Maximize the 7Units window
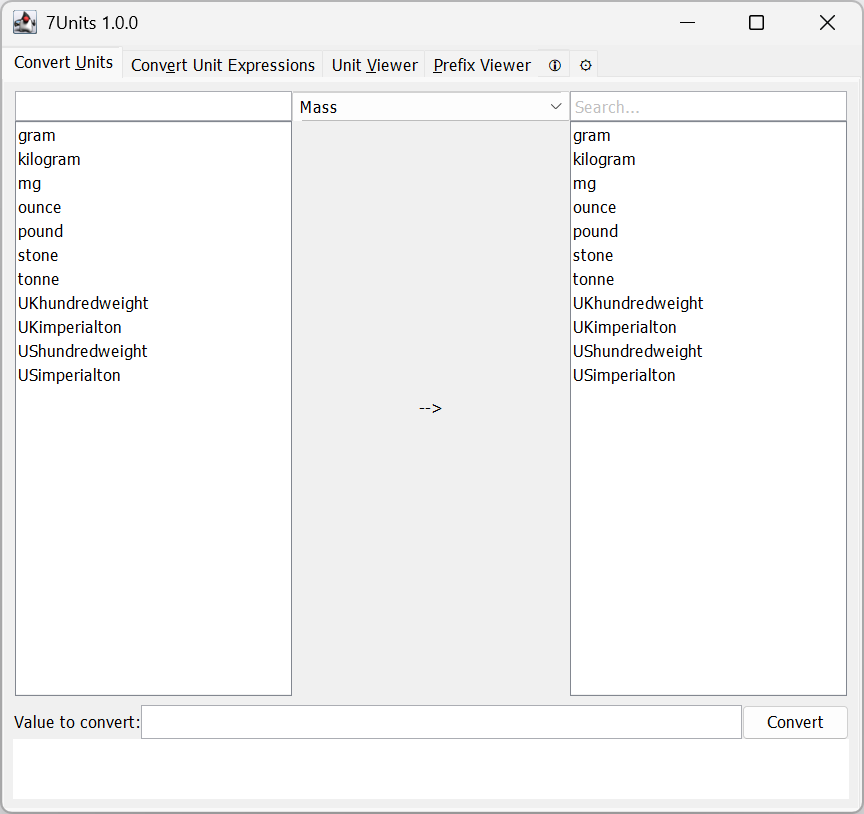The height and width of the screenshot is (814, 864). pyautogui.click(x=756, y=22)
